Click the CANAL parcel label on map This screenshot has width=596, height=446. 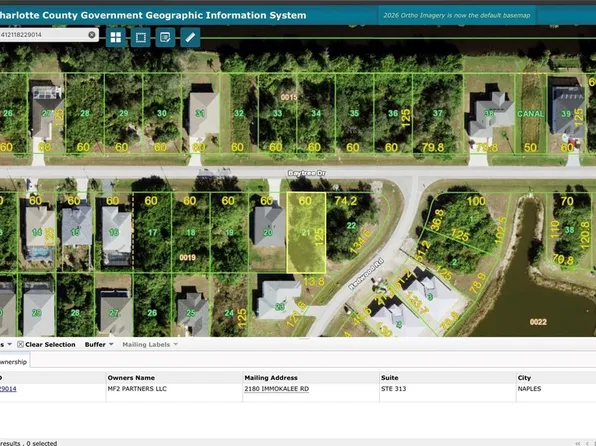(x=530, y=113)
